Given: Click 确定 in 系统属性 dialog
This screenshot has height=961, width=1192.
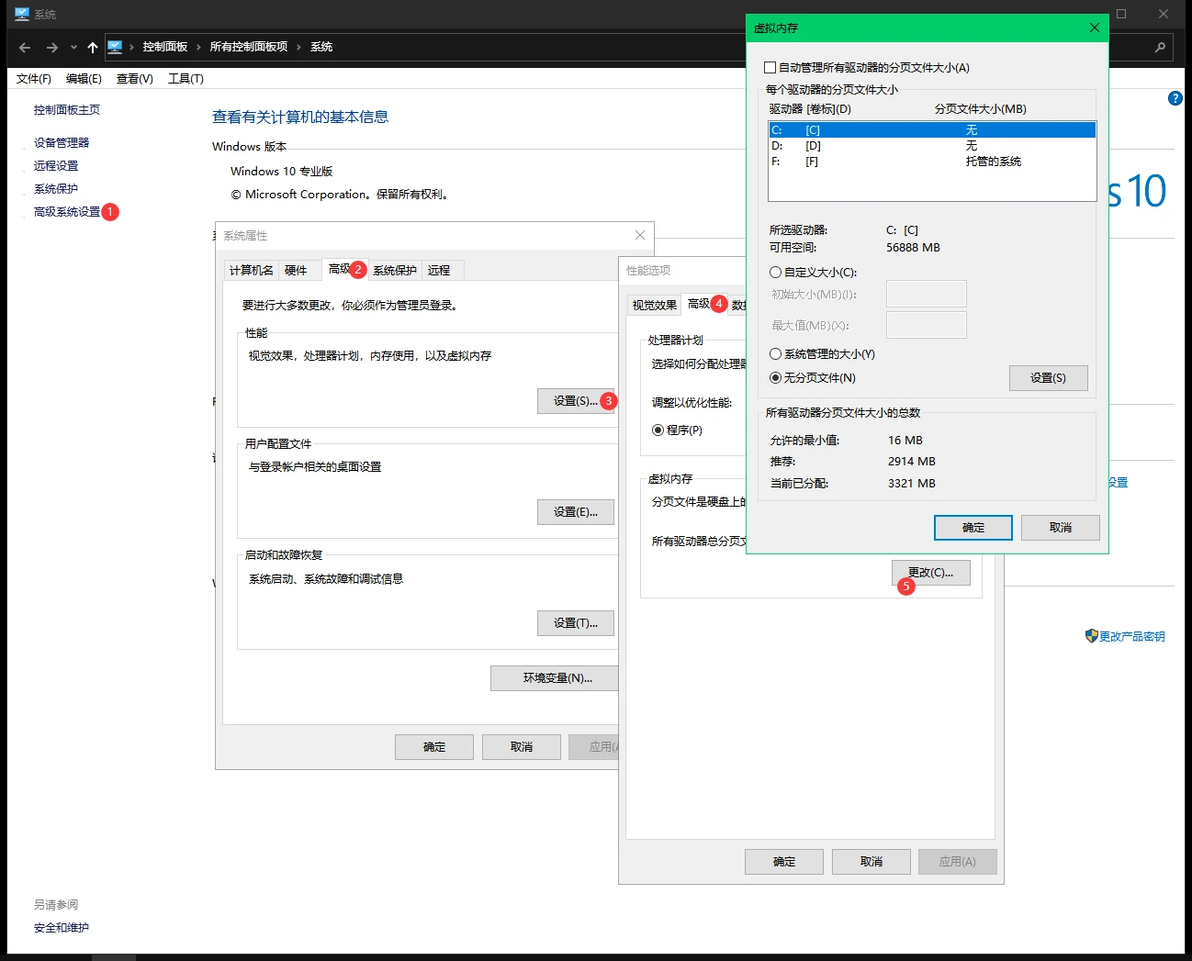Looking at the screenshot, I should point(434,747).
